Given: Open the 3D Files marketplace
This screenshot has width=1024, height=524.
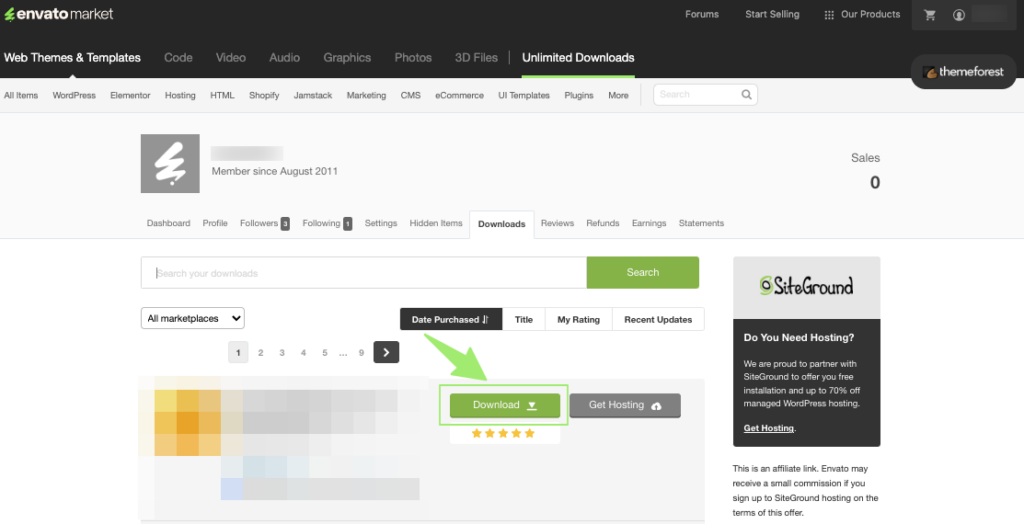Looking at the screenshot, I should click(x=476, y=57).
